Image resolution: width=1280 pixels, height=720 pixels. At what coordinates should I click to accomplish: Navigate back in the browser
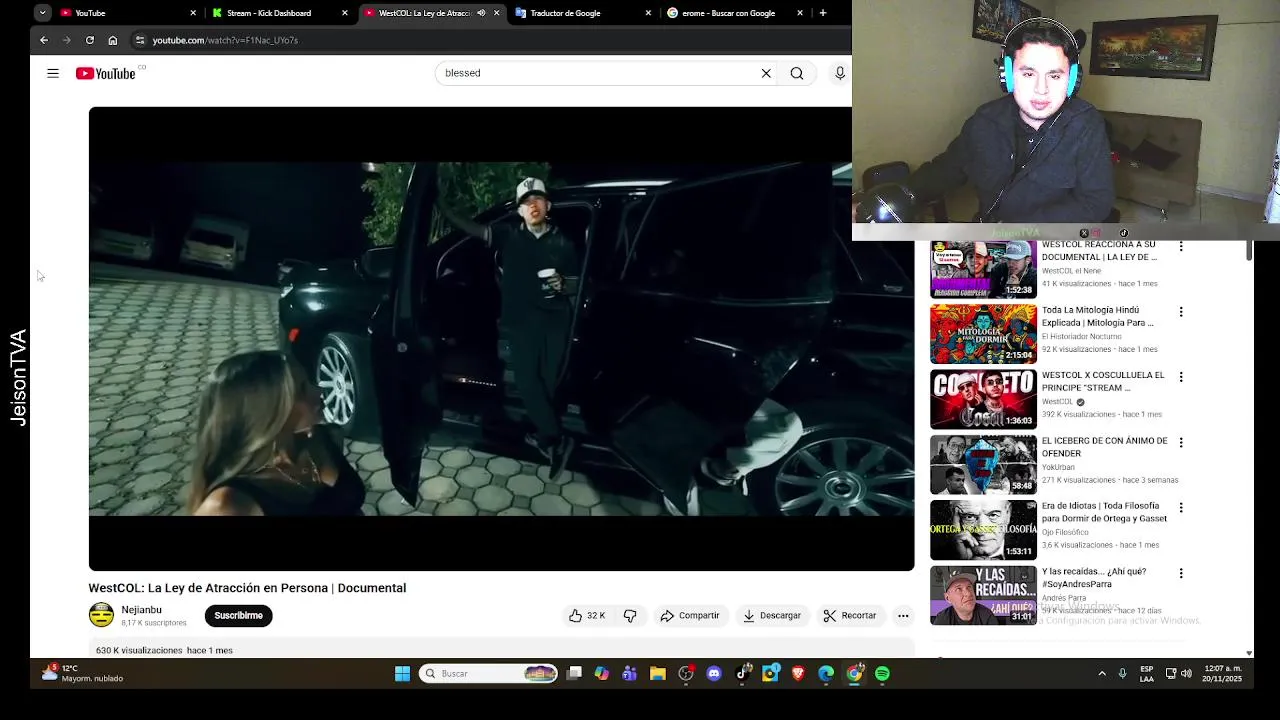(44, 40)
